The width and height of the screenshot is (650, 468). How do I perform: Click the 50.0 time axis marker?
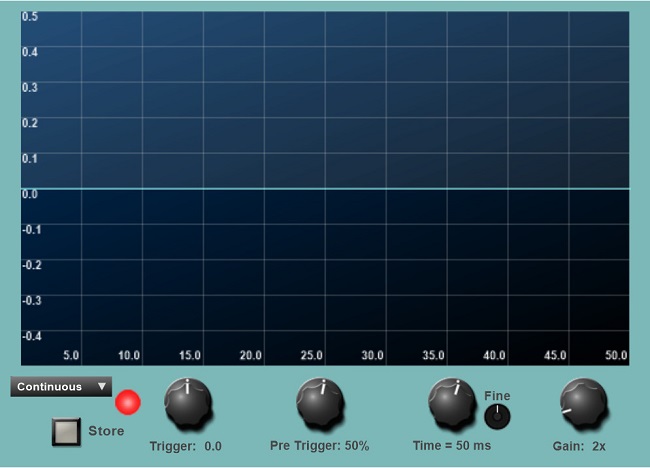615,355
